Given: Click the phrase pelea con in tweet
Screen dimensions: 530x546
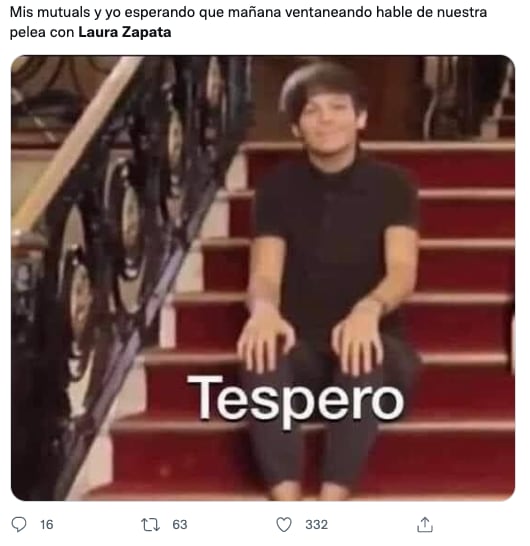Looking at the screenshot, I should [42, 32].
